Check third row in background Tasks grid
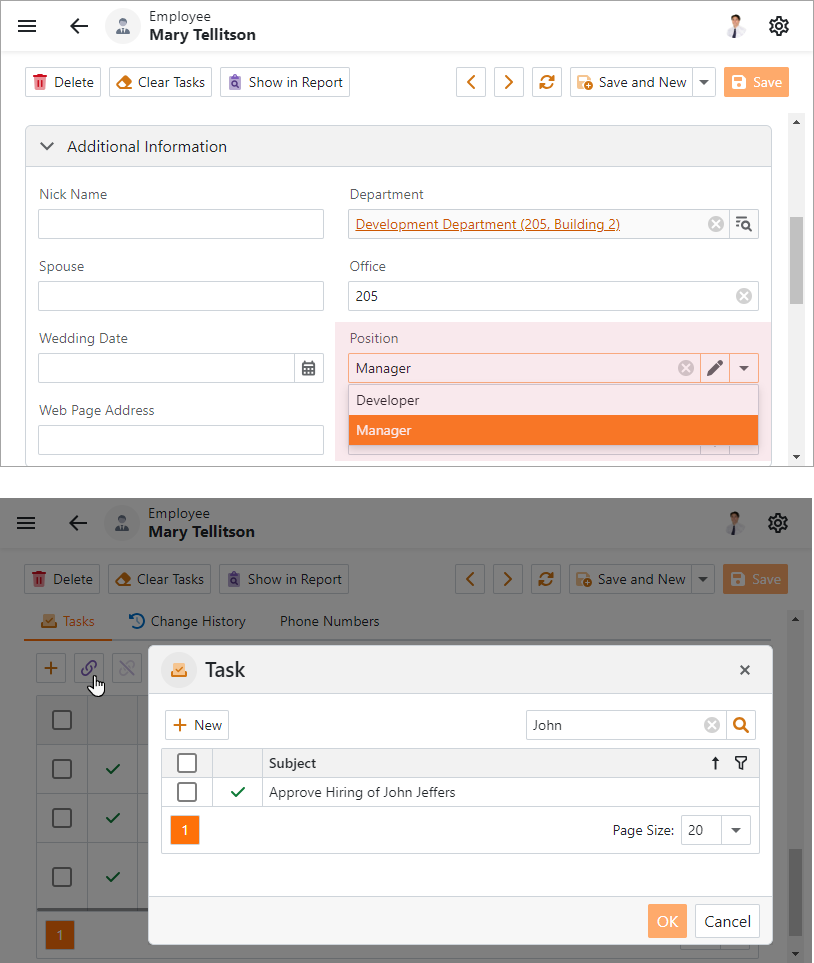 (61, 877)
